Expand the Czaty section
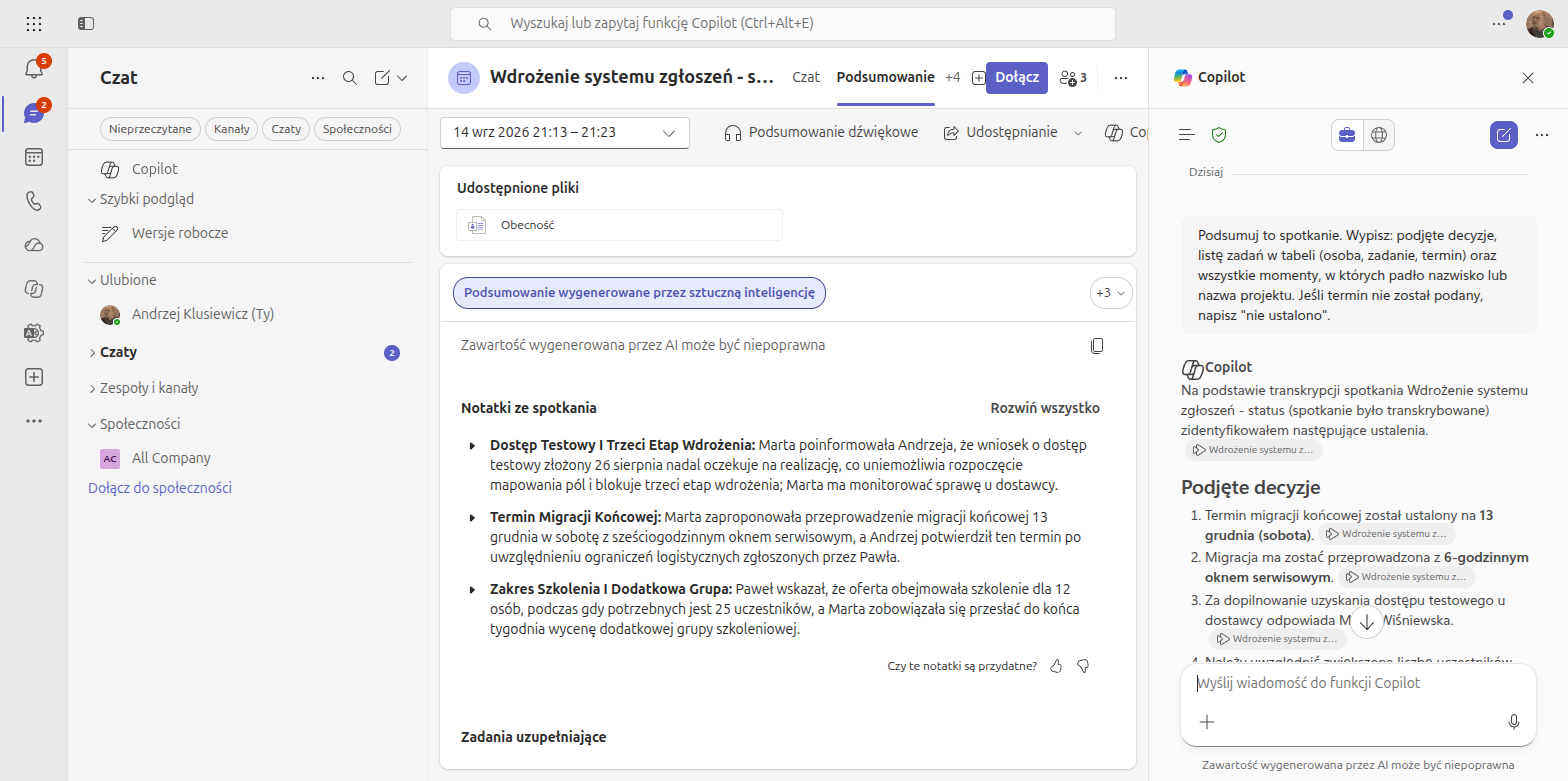The height and width of the screenshot is (781, 1568). (x=92, y=353)
